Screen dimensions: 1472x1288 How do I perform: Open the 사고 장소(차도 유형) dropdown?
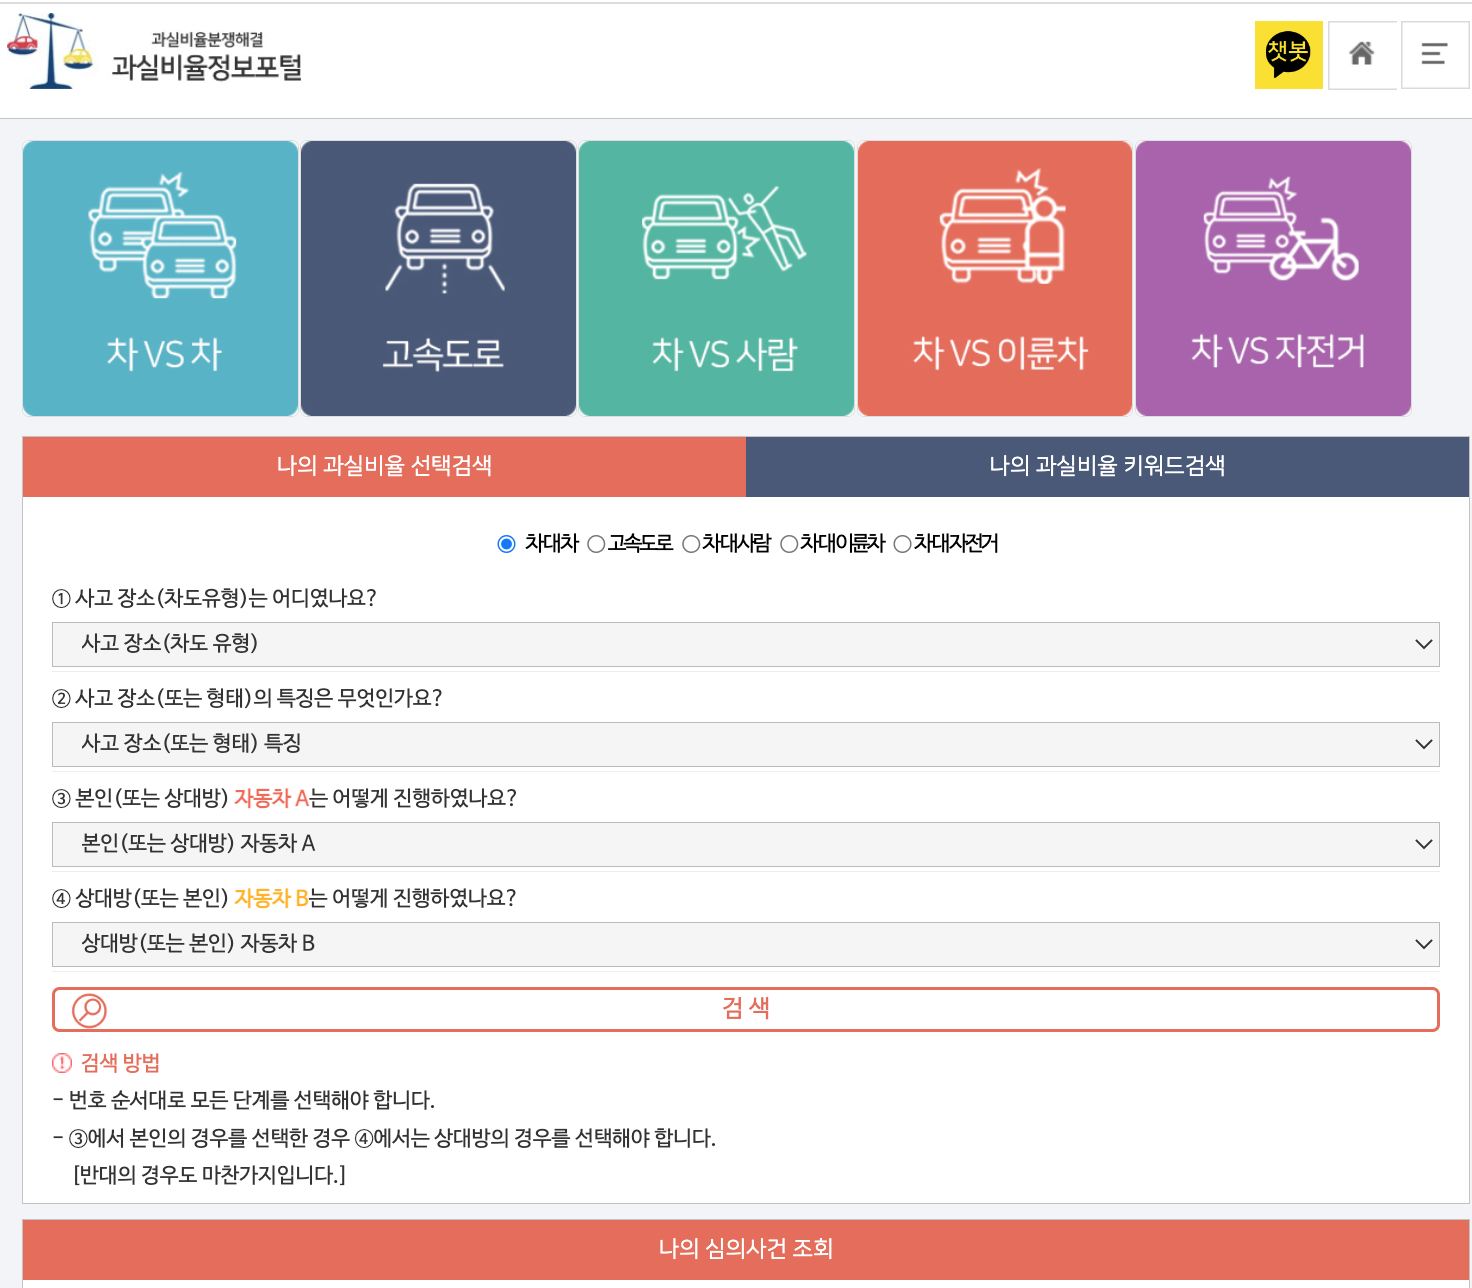744,644
